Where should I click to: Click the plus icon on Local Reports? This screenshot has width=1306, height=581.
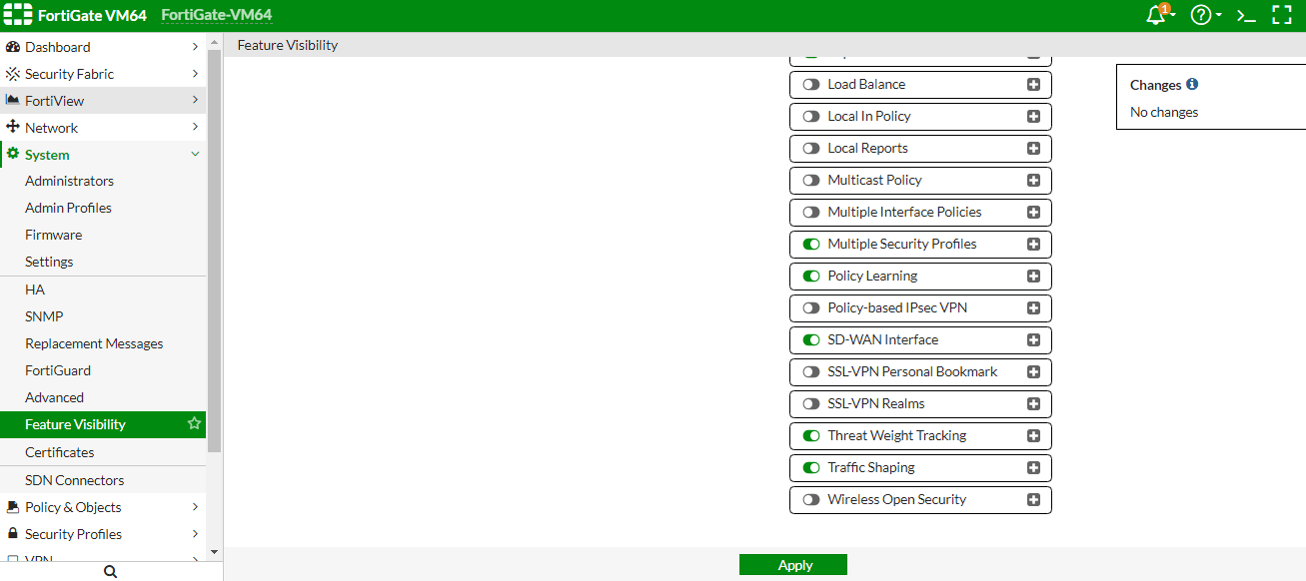click(1034, 149)
